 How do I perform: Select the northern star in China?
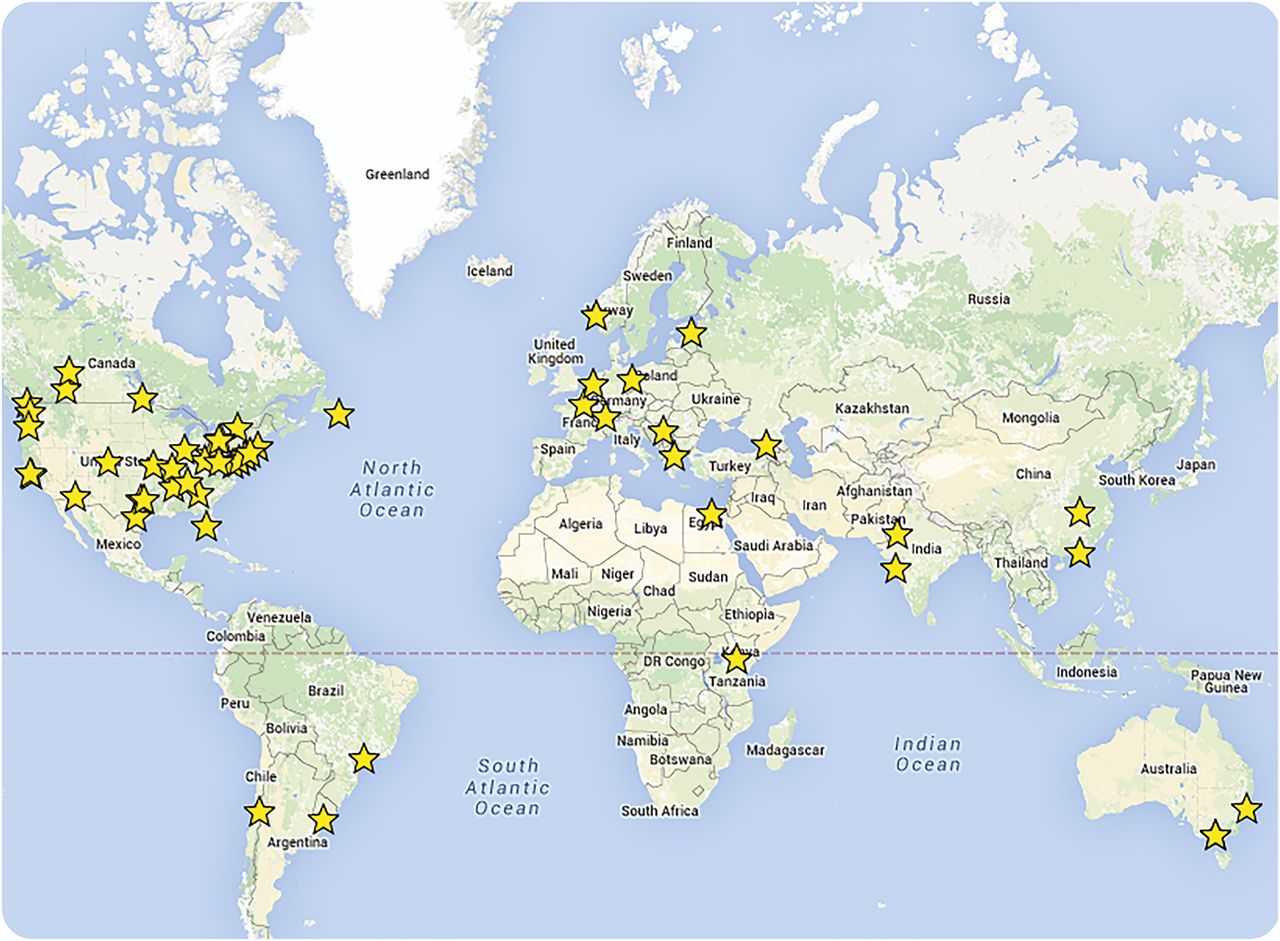click(1079, 512)
